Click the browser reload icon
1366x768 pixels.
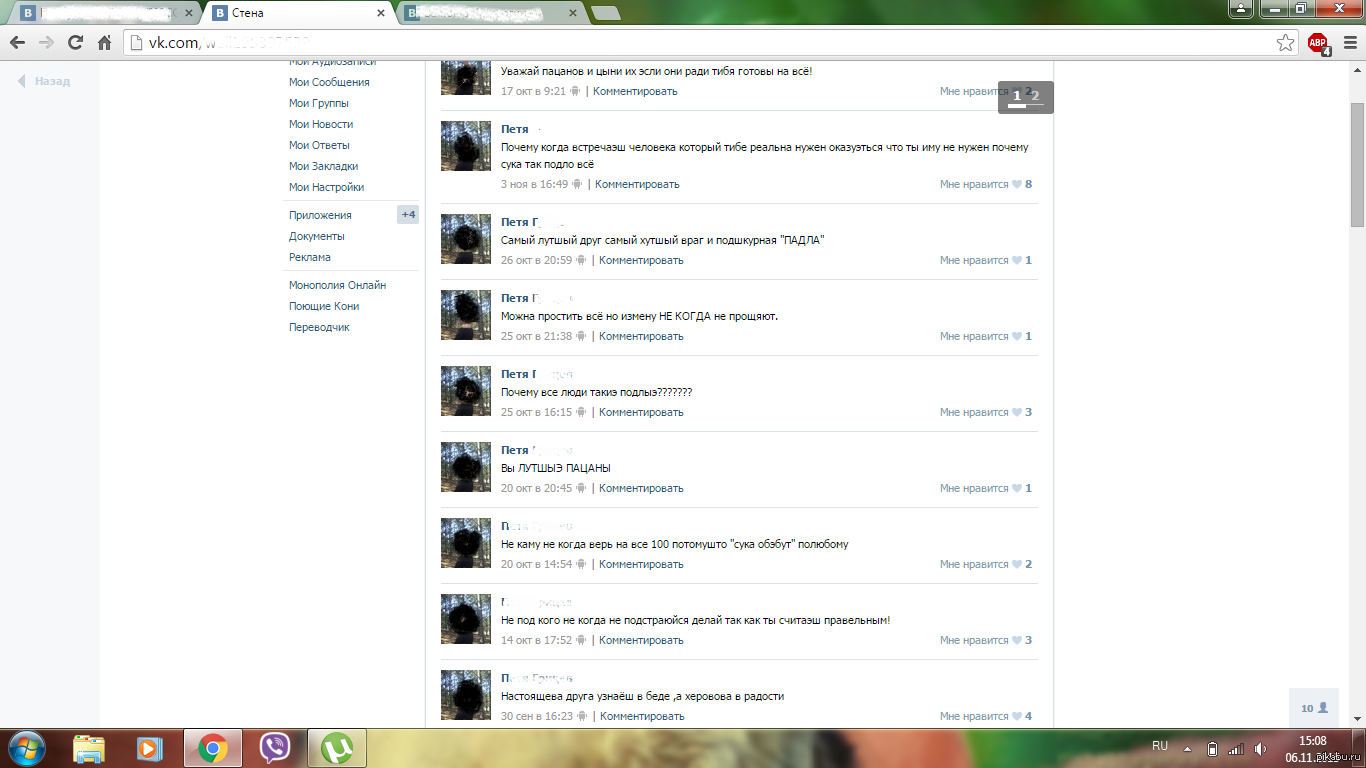pos(75,43)
